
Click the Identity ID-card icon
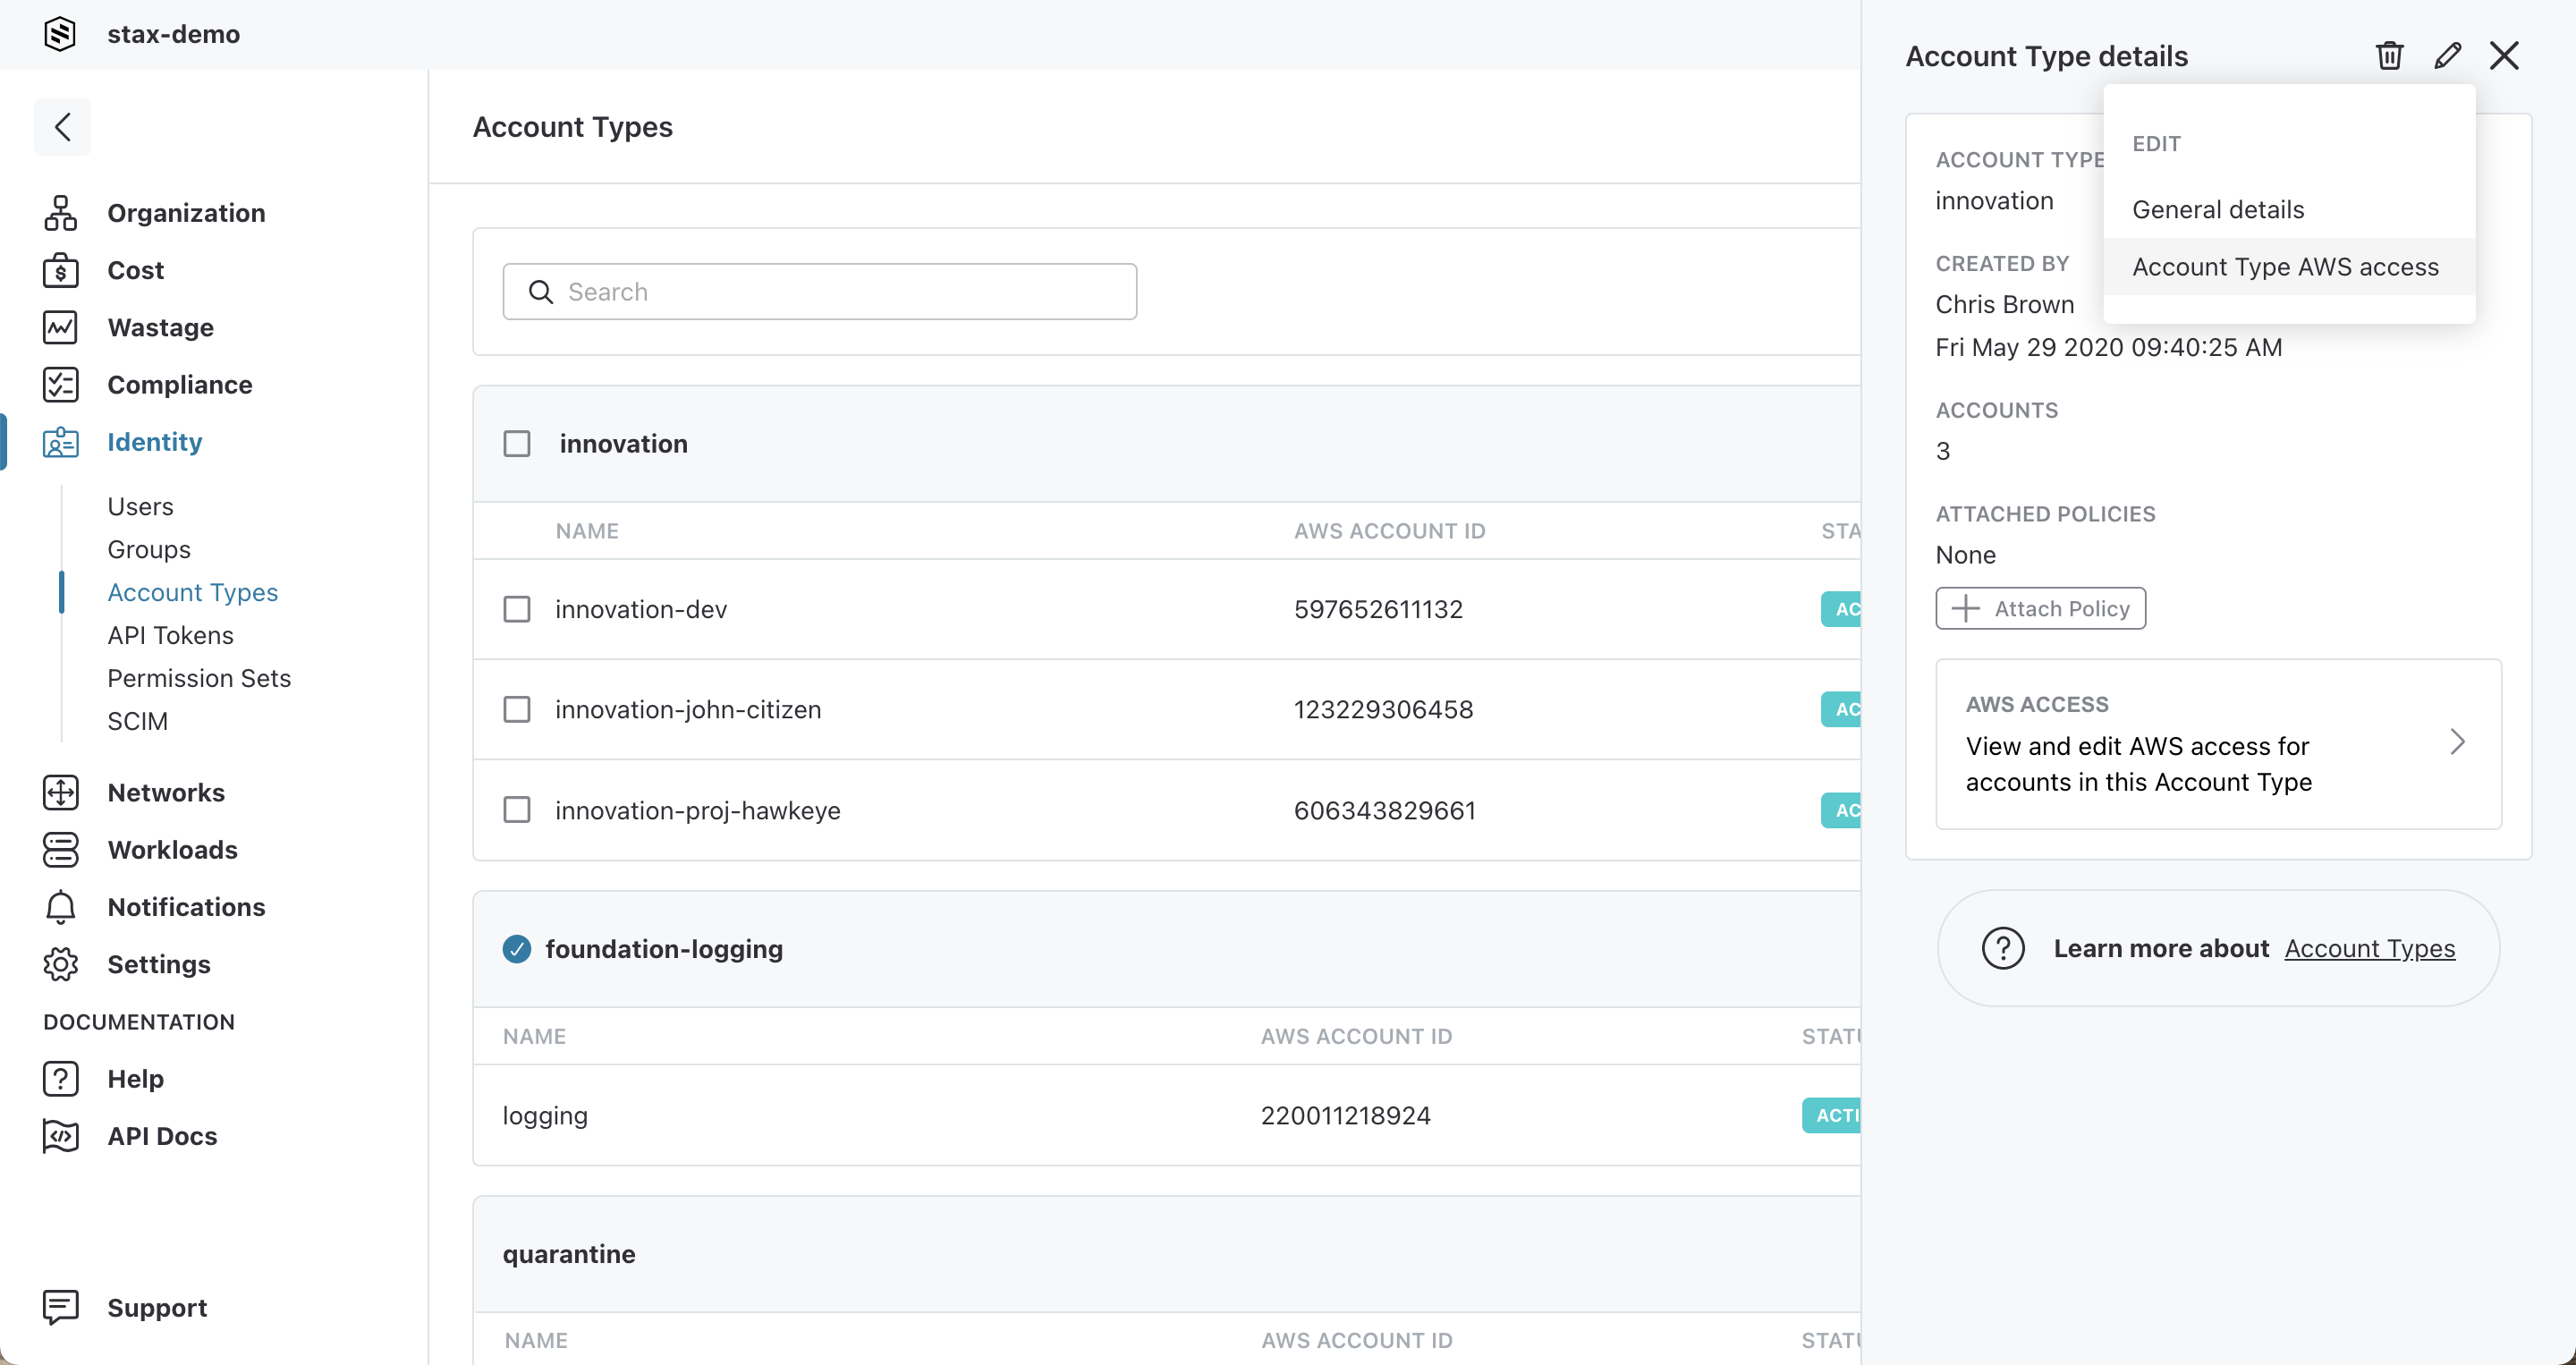click(60, 442)
